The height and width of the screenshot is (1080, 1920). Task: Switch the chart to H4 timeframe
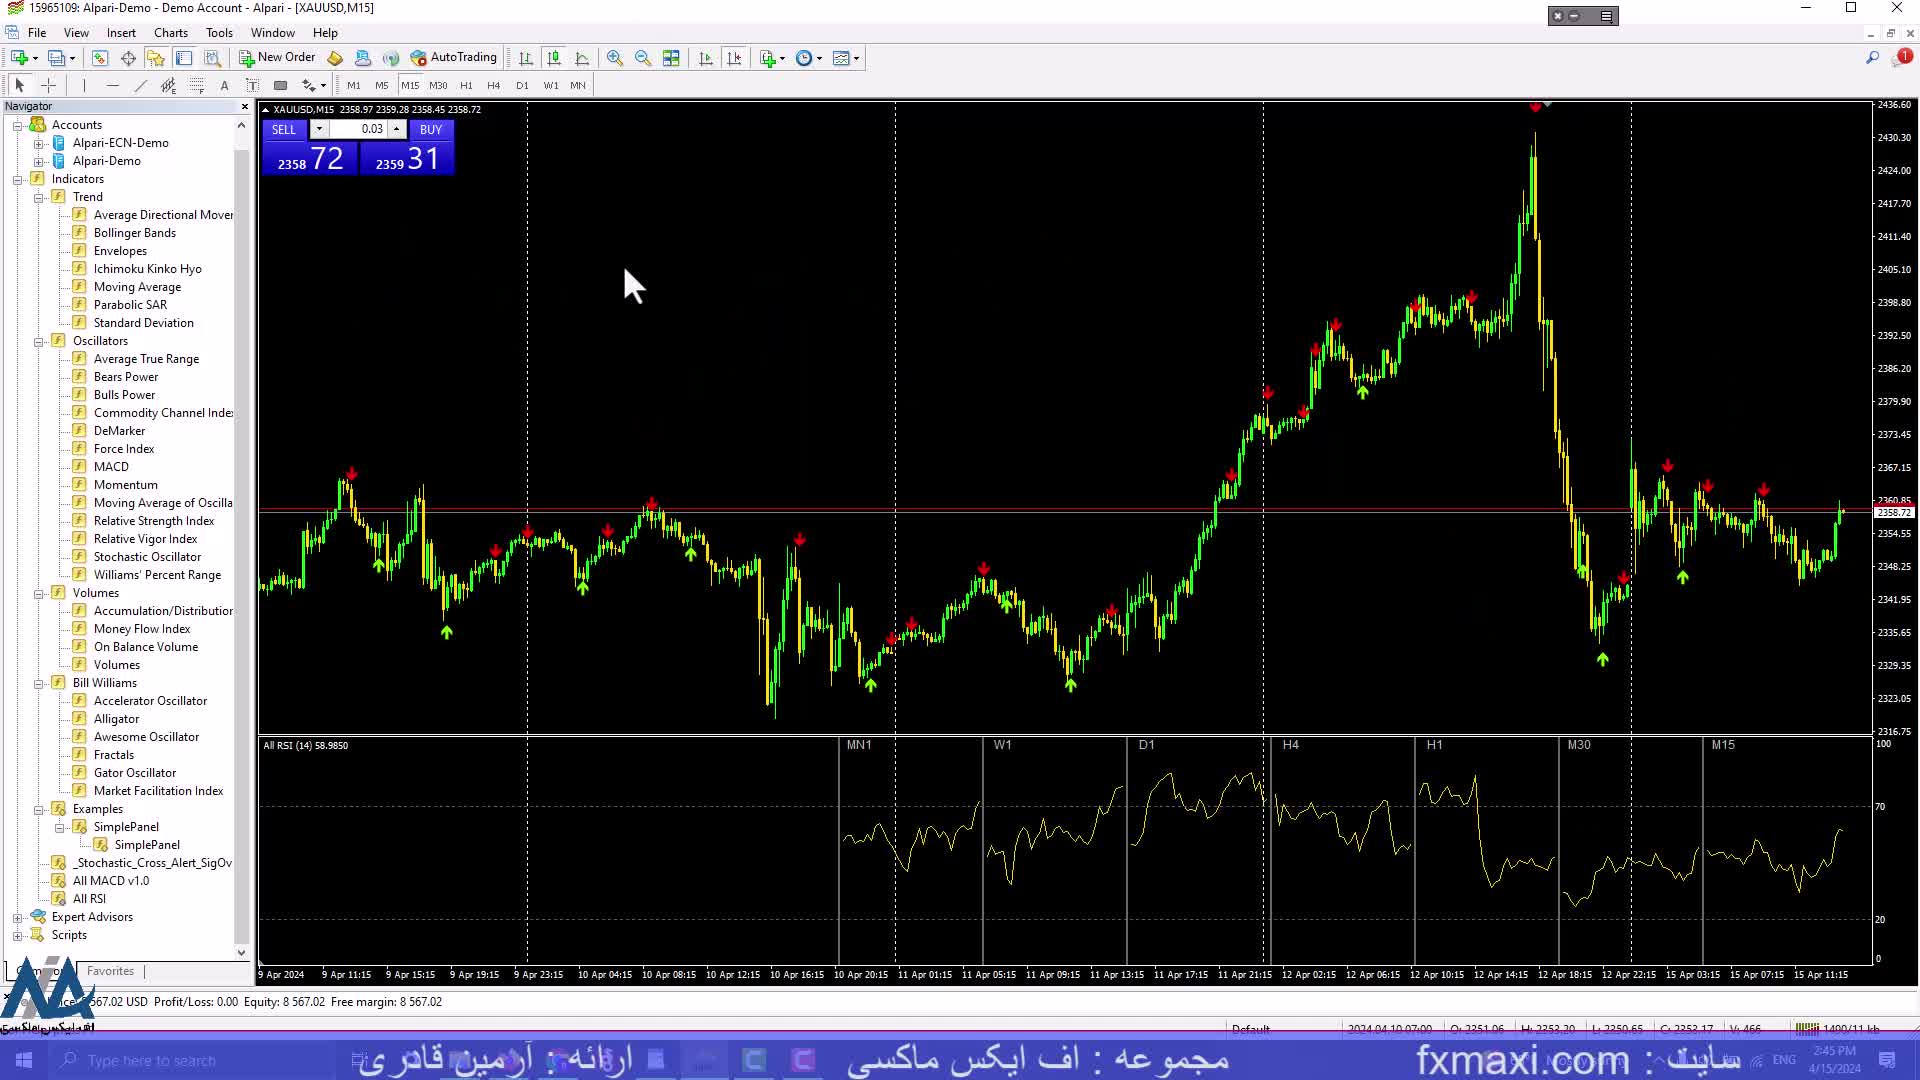(x=493, y=85)
